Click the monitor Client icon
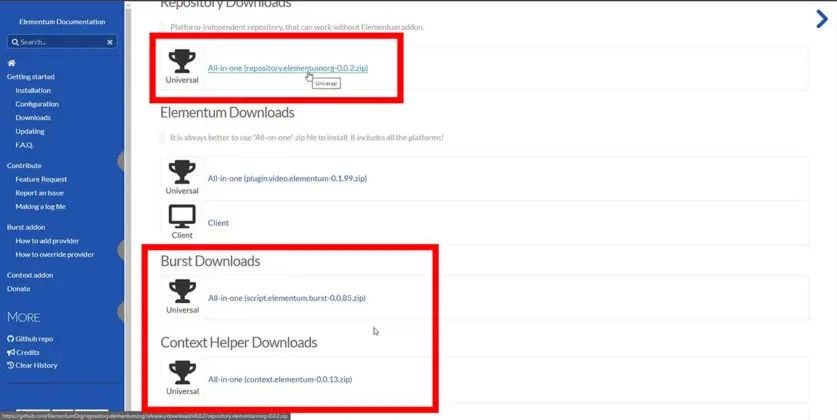 [x=182, y=216]
